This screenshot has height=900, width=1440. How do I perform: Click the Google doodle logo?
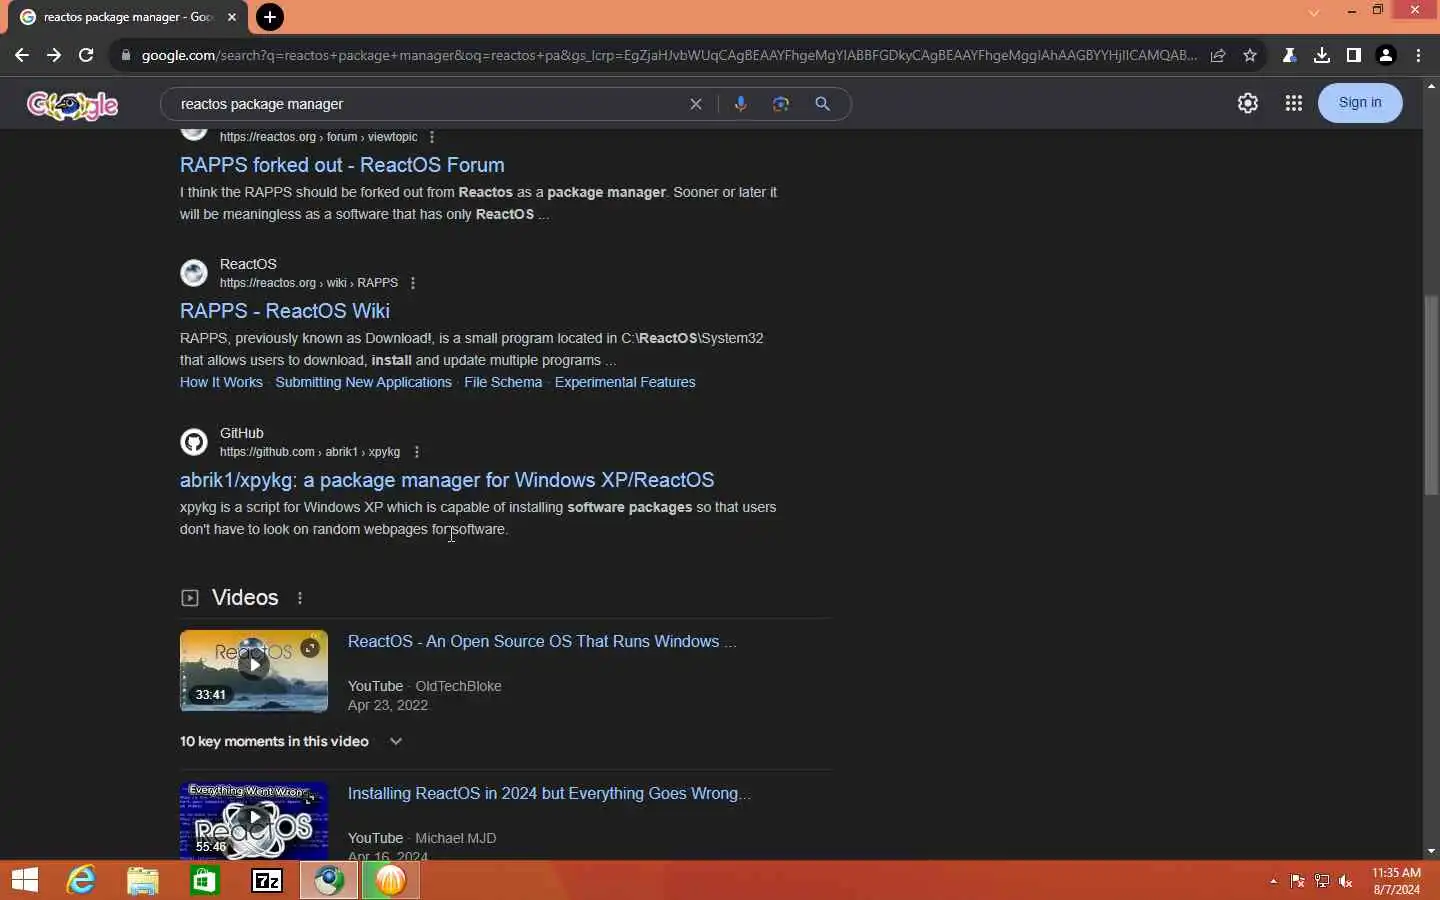(72, 104)
